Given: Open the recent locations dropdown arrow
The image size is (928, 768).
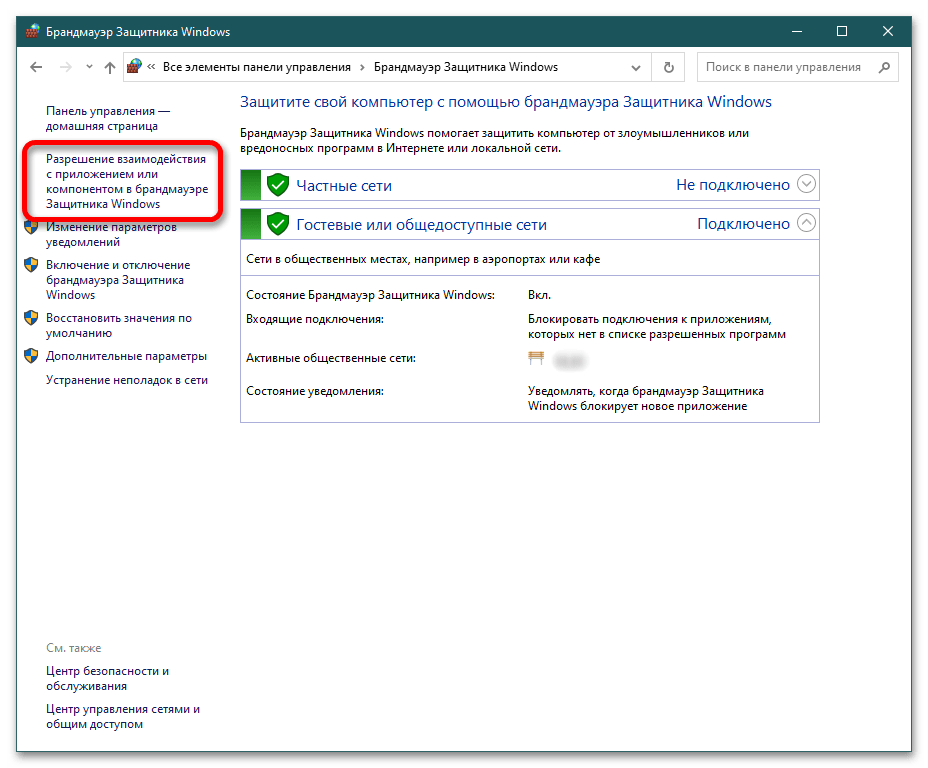Looking at the screenshot, I should (x=87, y=68).
